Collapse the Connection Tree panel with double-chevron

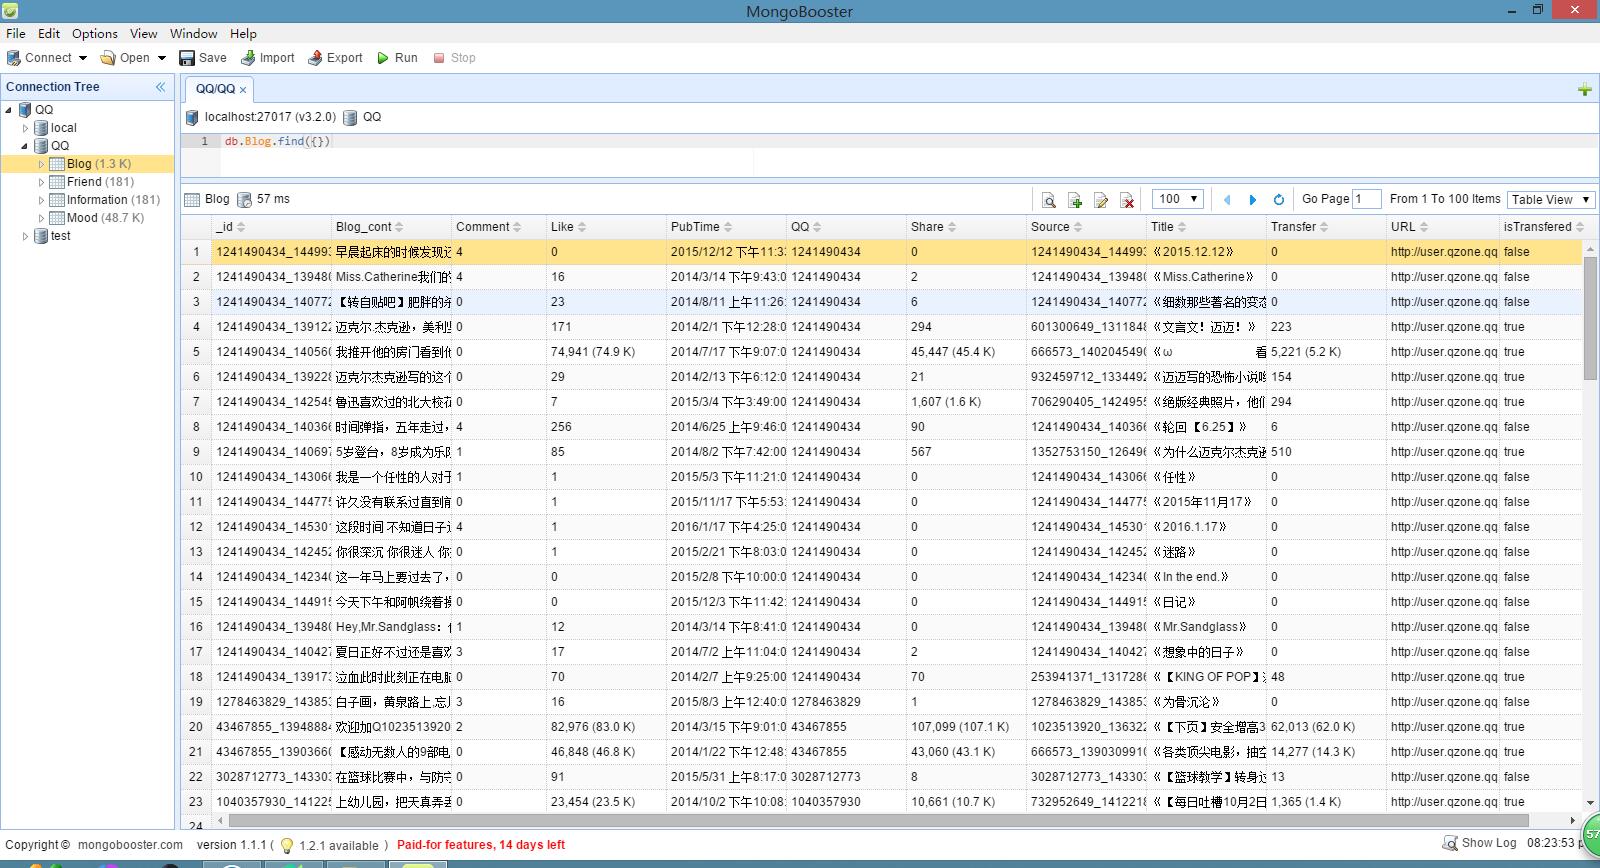(x=160, y=87)
